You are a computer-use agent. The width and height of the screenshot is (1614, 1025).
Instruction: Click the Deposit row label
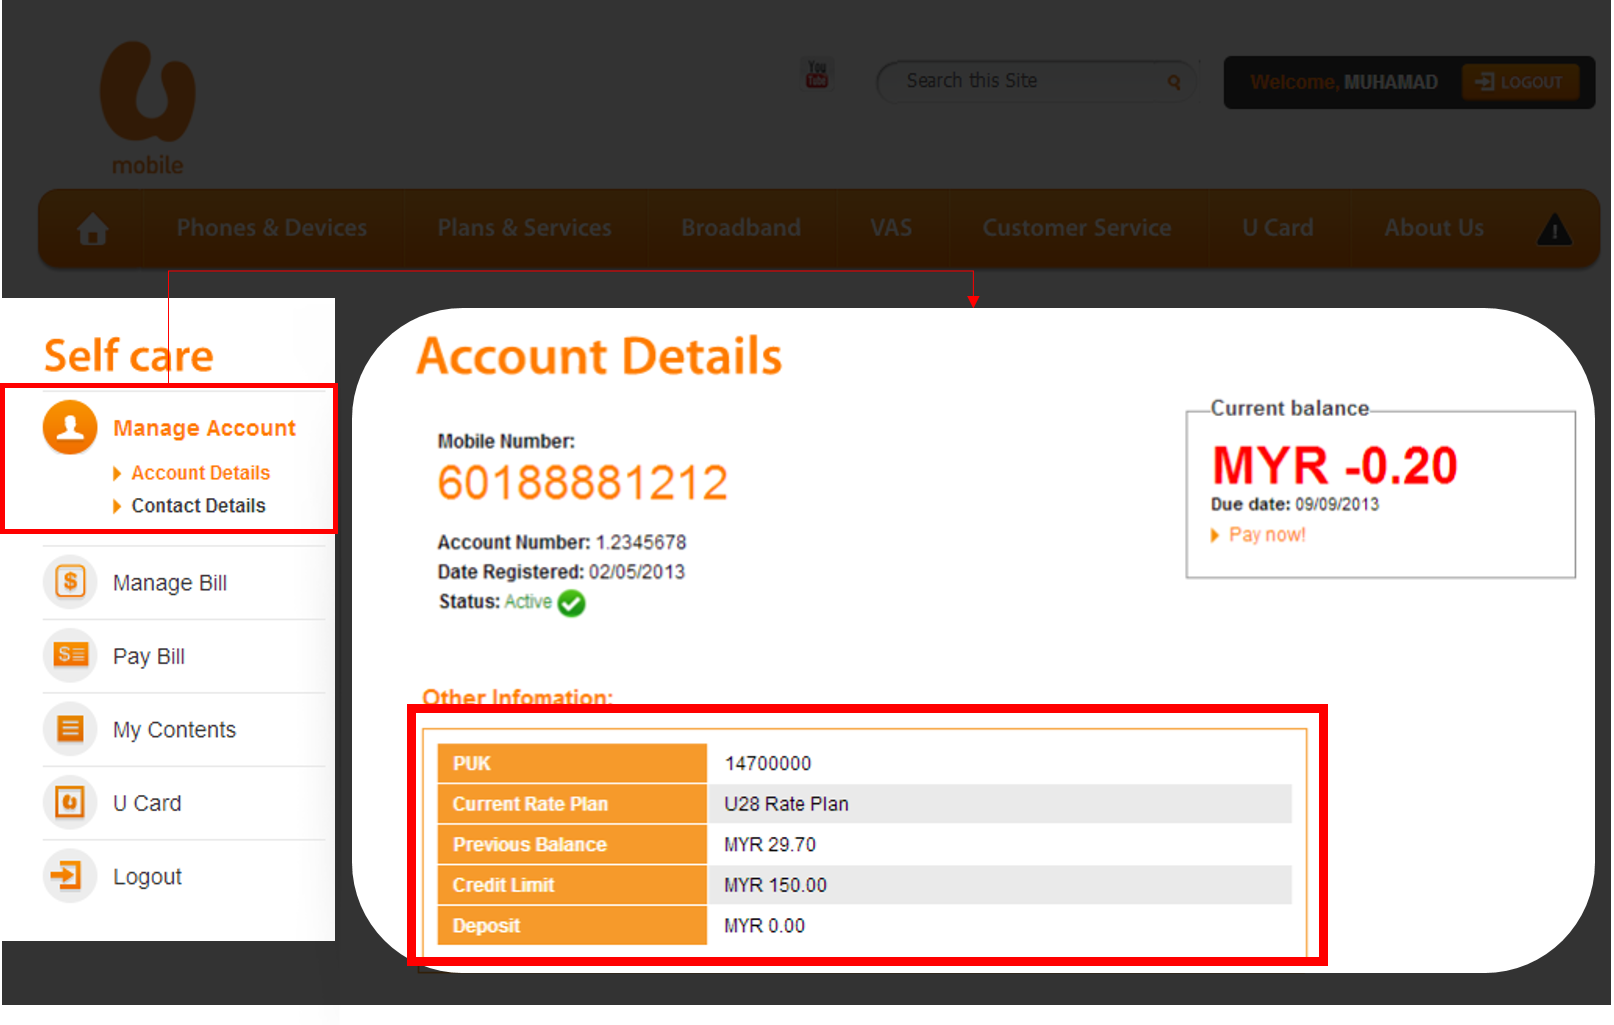[x=572, y=926]
